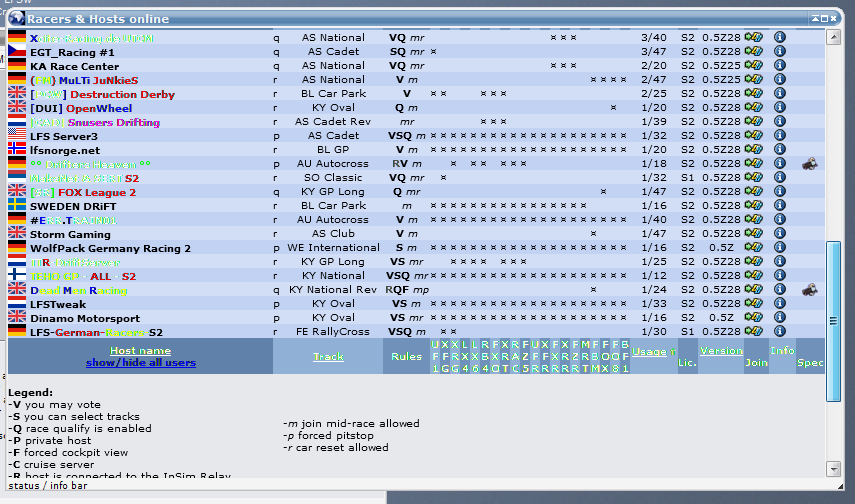
Task: Click the Join column header
Action: click(756, 363)
